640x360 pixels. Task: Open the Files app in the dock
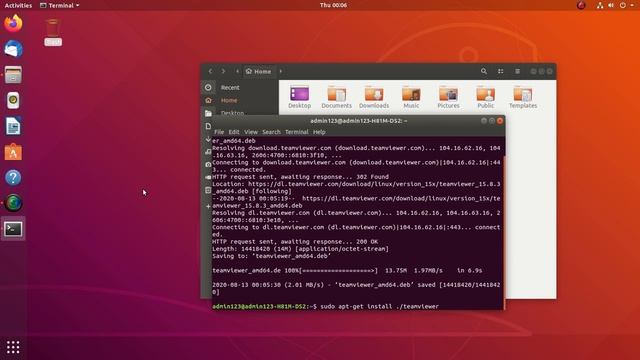pyautogui.click(x=13, y=75)
